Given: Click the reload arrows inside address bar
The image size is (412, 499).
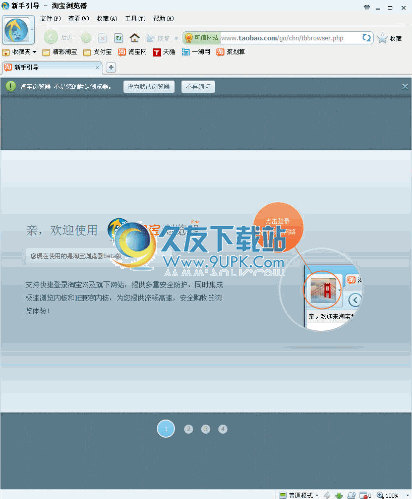Looking at the screenshot, I should pyautogui.click(x=367, y=38).
